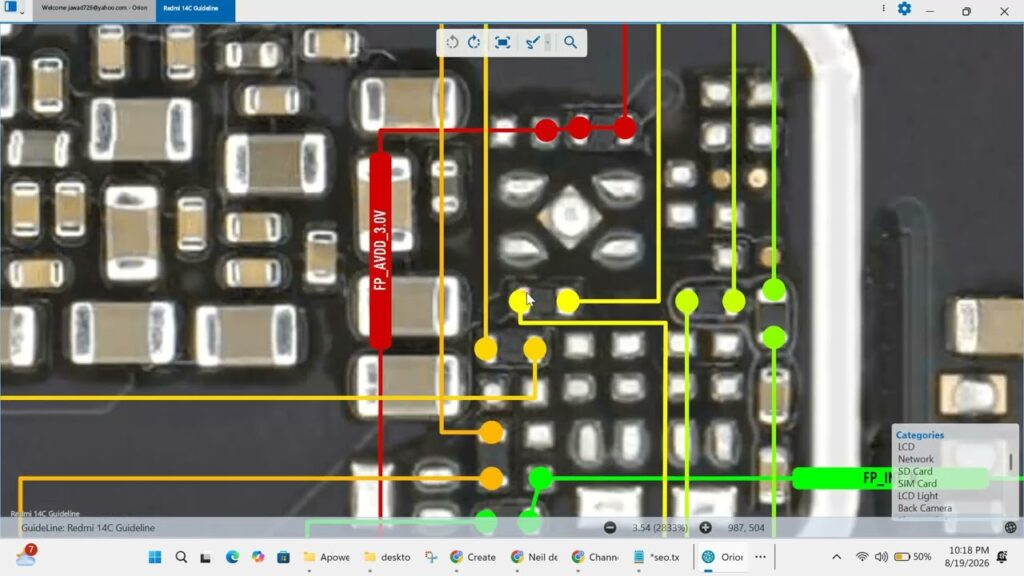The image size is (1024, 576).
Task: Open the volume speaker icon
Action: coord(881,557)
